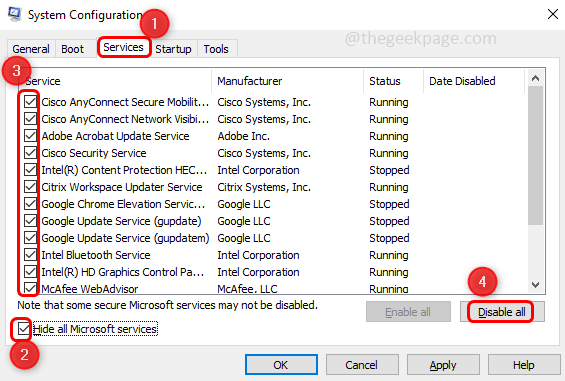Click the scrollbar down arrow
The height and width of the screenshot is (381, 565).
tap(535, 285)
